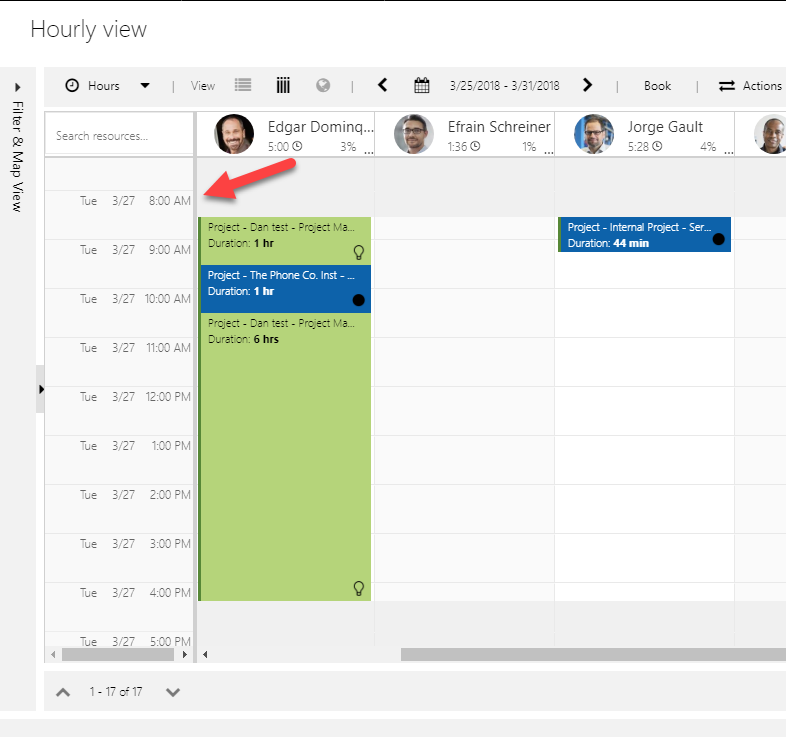Select the Dan test 1 hr booking

coord(280,235)
